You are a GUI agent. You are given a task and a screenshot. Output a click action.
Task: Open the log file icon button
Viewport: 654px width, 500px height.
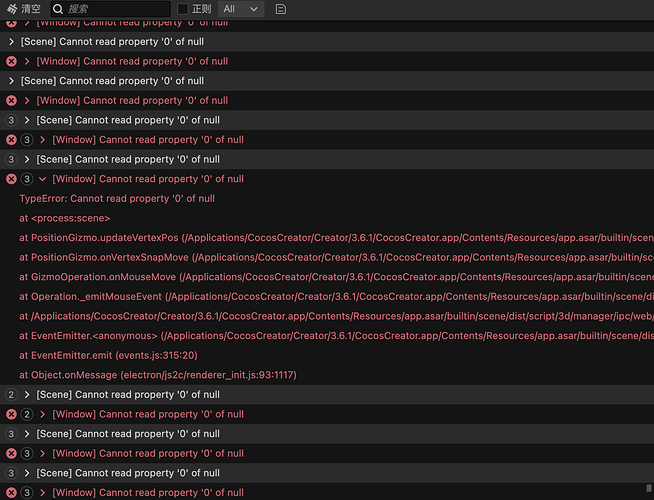(281, 9)
